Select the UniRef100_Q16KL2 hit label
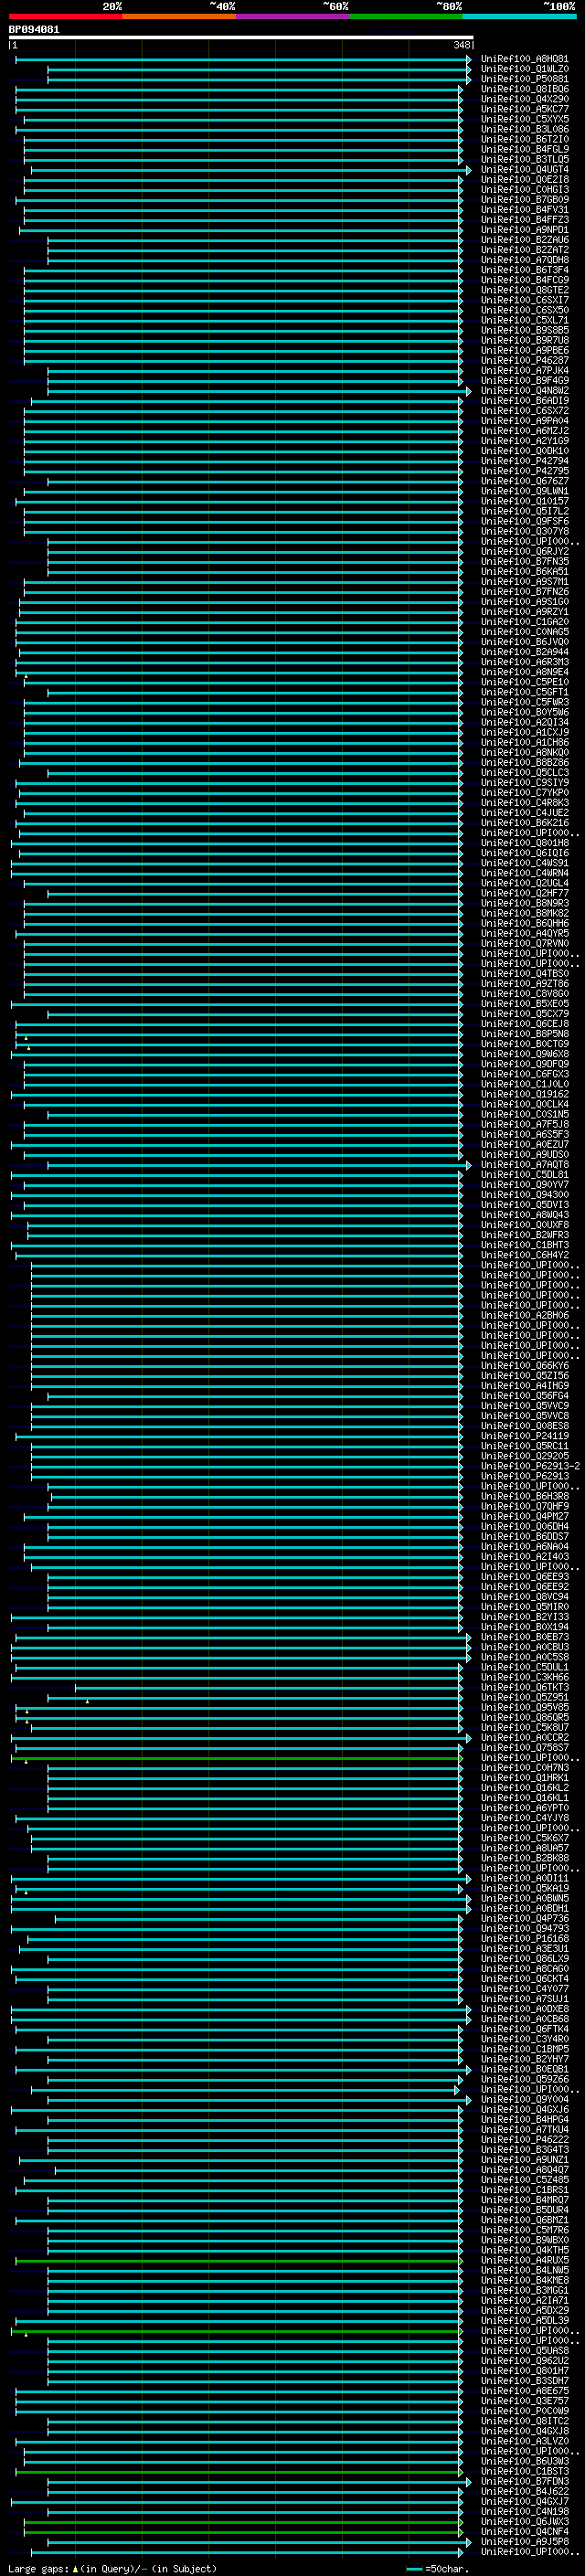 [x=524, y=1787]
